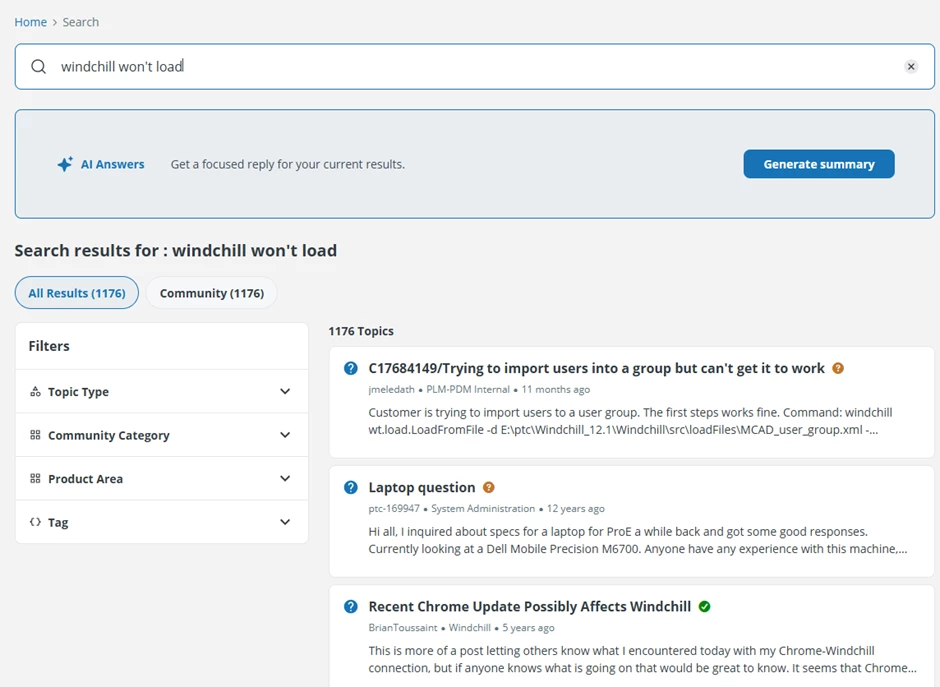Click the 1176 Topics count text
The height and width of the screenshot is (687, 940).
coord(361,331)
